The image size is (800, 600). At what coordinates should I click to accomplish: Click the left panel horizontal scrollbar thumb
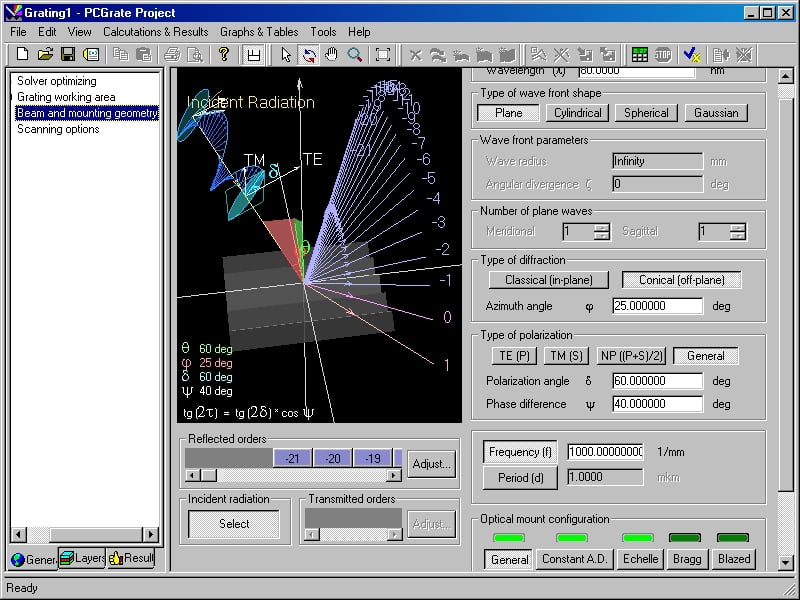click(96, 535)
